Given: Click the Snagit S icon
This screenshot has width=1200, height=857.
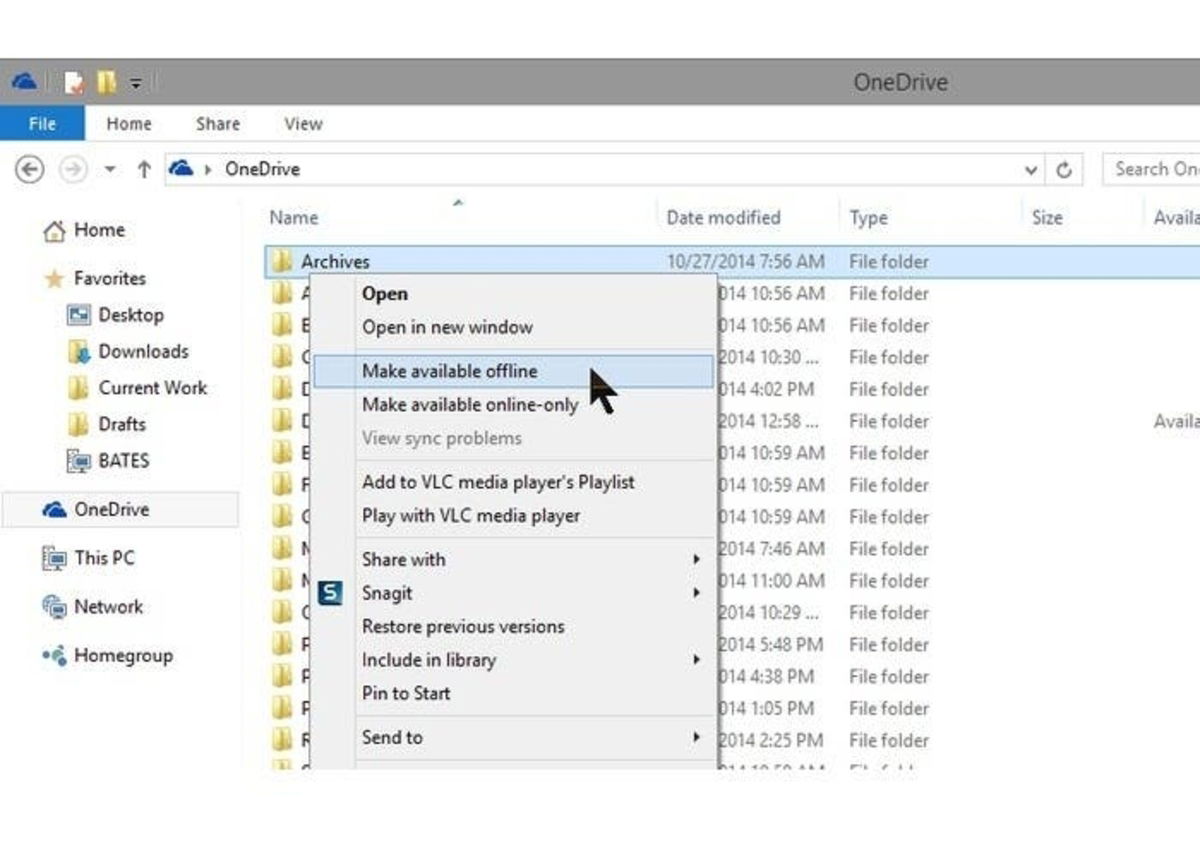Looking at the screenshot, I should tap(330, 594).
